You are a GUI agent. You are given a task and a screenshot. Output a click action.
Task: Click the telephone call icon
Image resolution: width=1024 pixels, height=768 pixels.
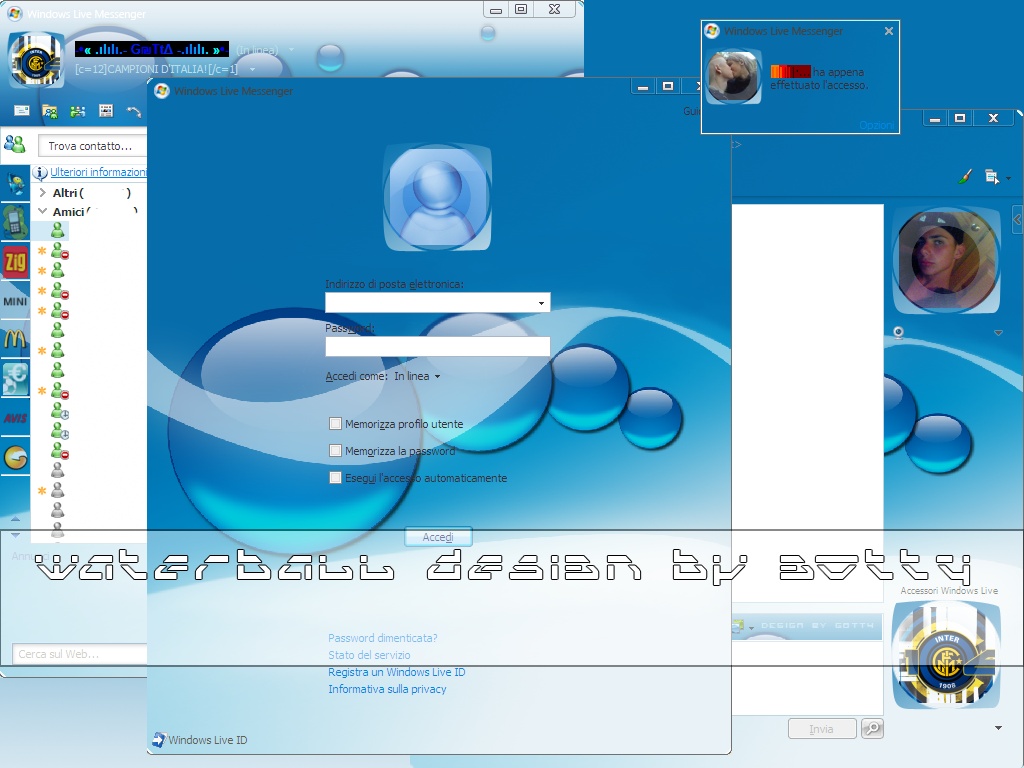[x=134, y=112]
